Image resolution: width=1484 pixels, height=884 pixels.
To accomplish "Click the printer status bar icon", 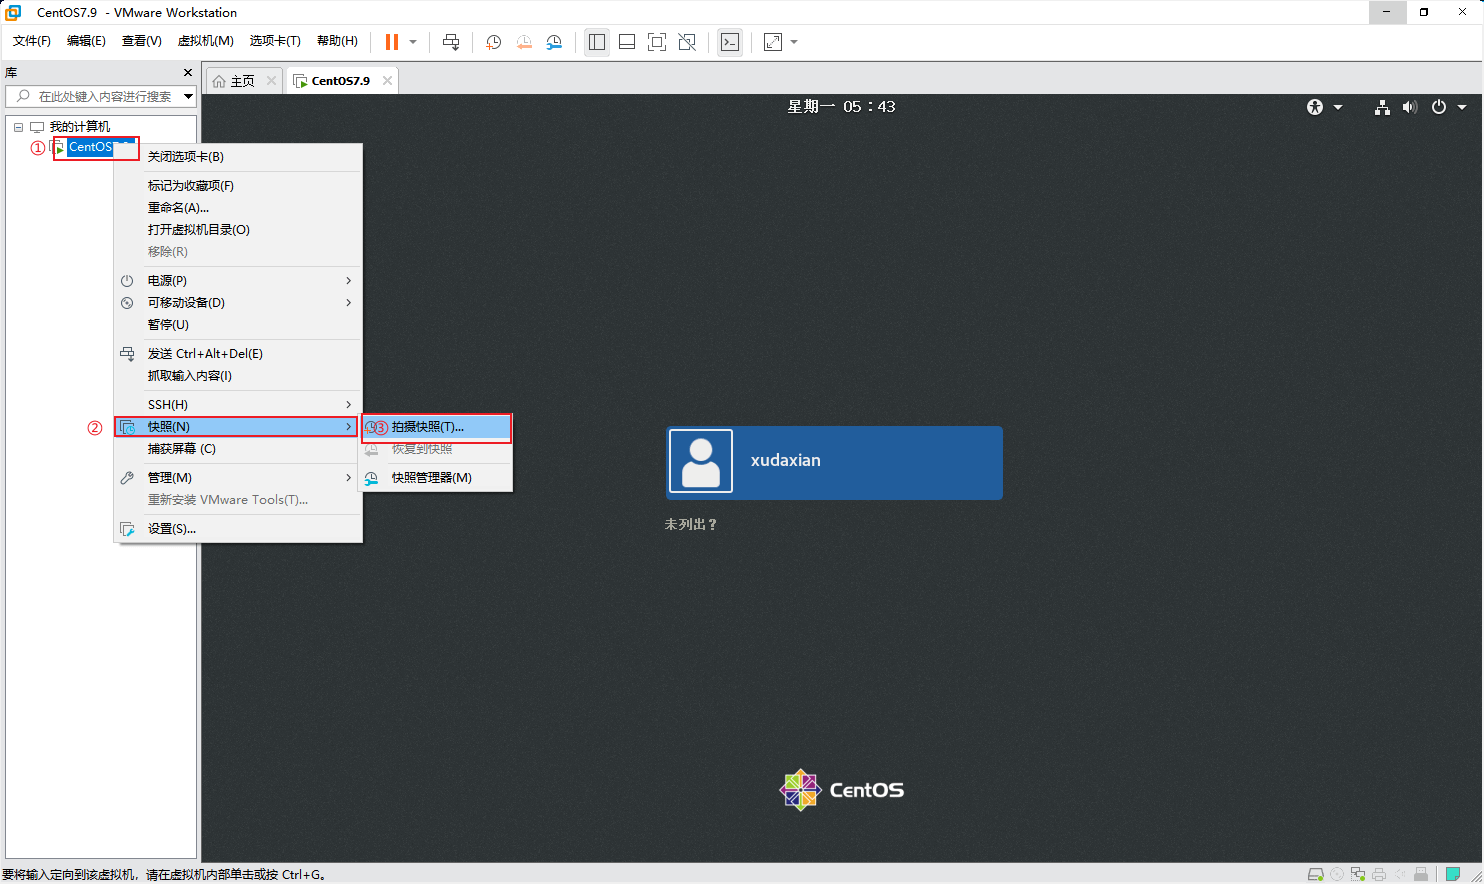I will 1379,874.
